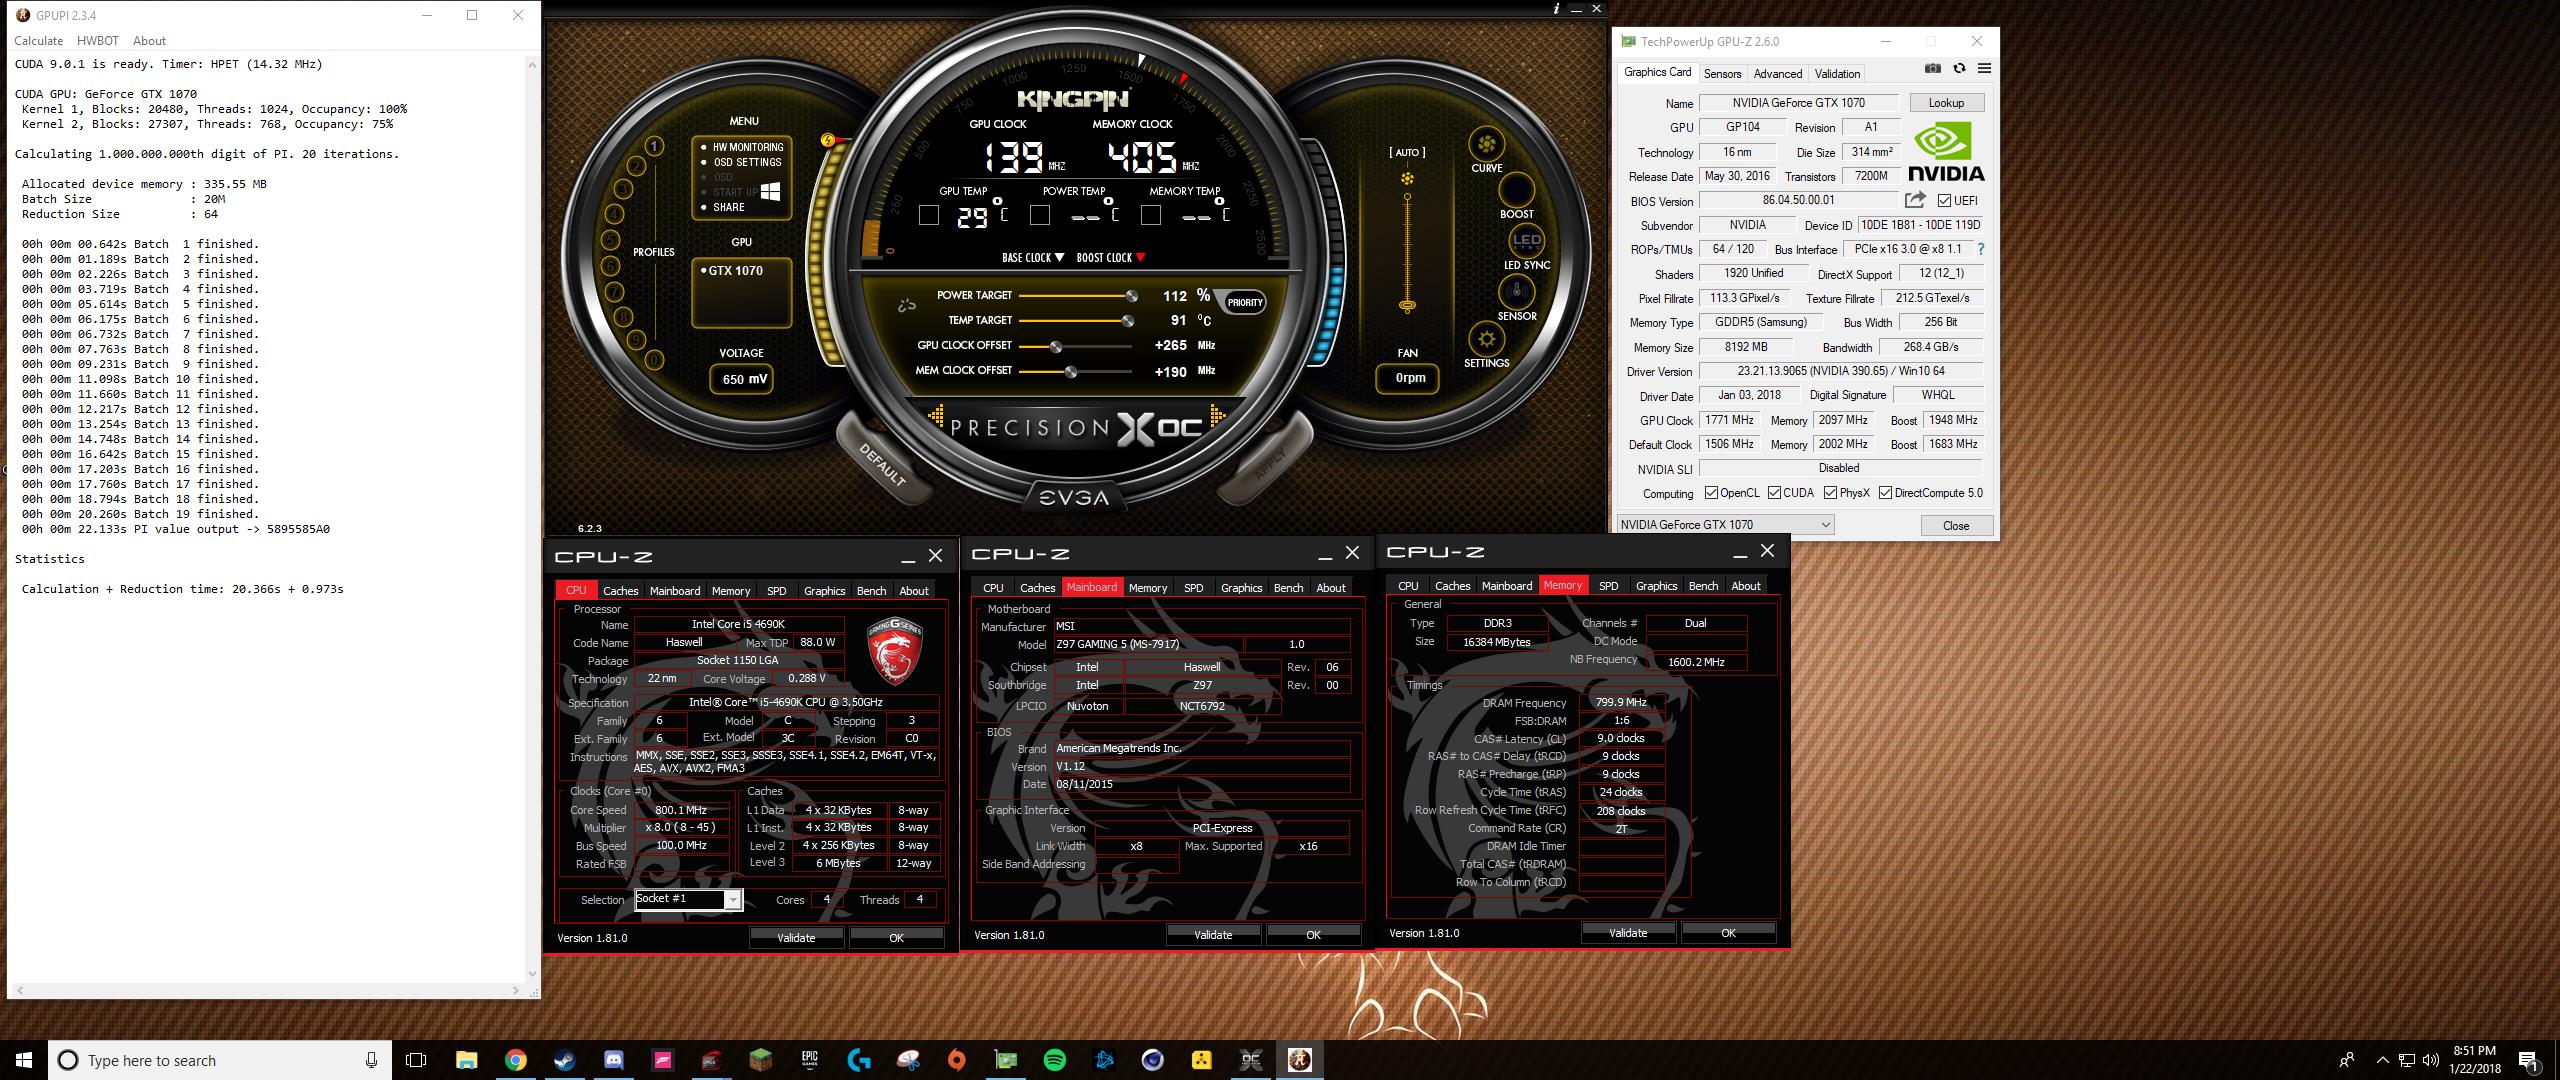Open Google Chrome from the taskbar
This screenshot has height=1080, width=2560.
click(x=515, y=1060)
